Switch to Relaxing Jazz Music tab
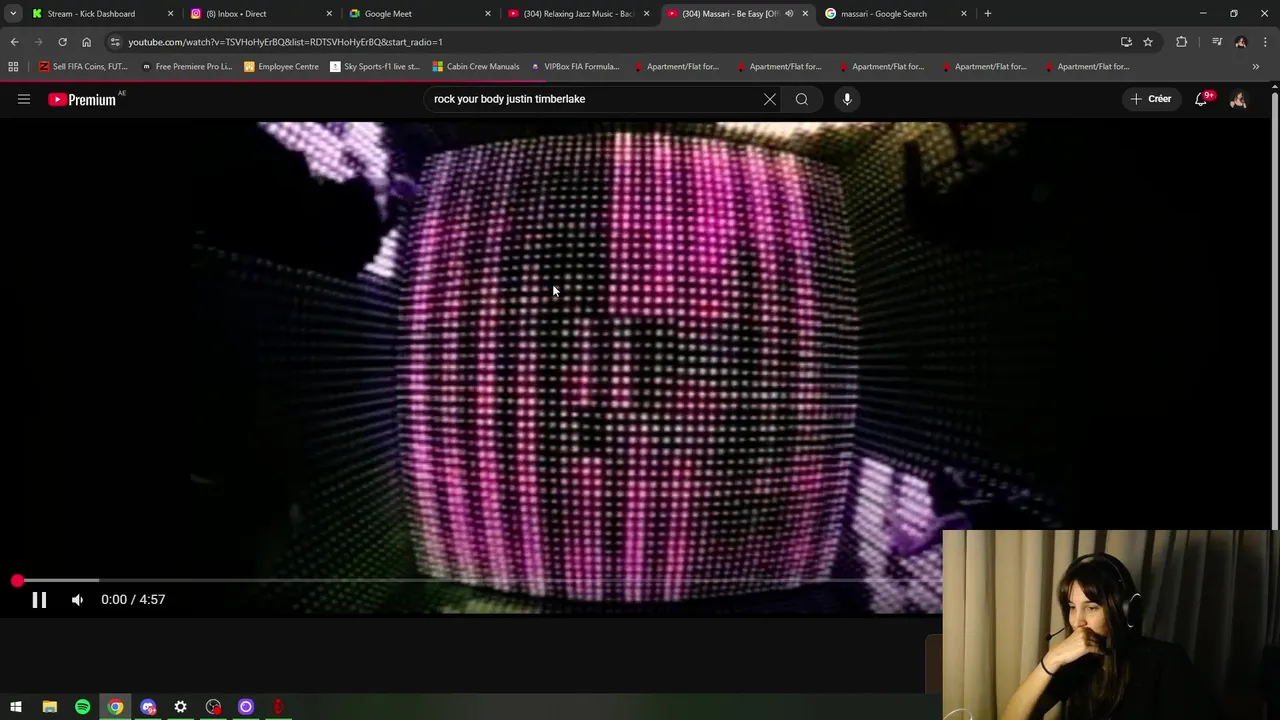The height and width of the screenshot is (720, 1280). pos(579,14)
